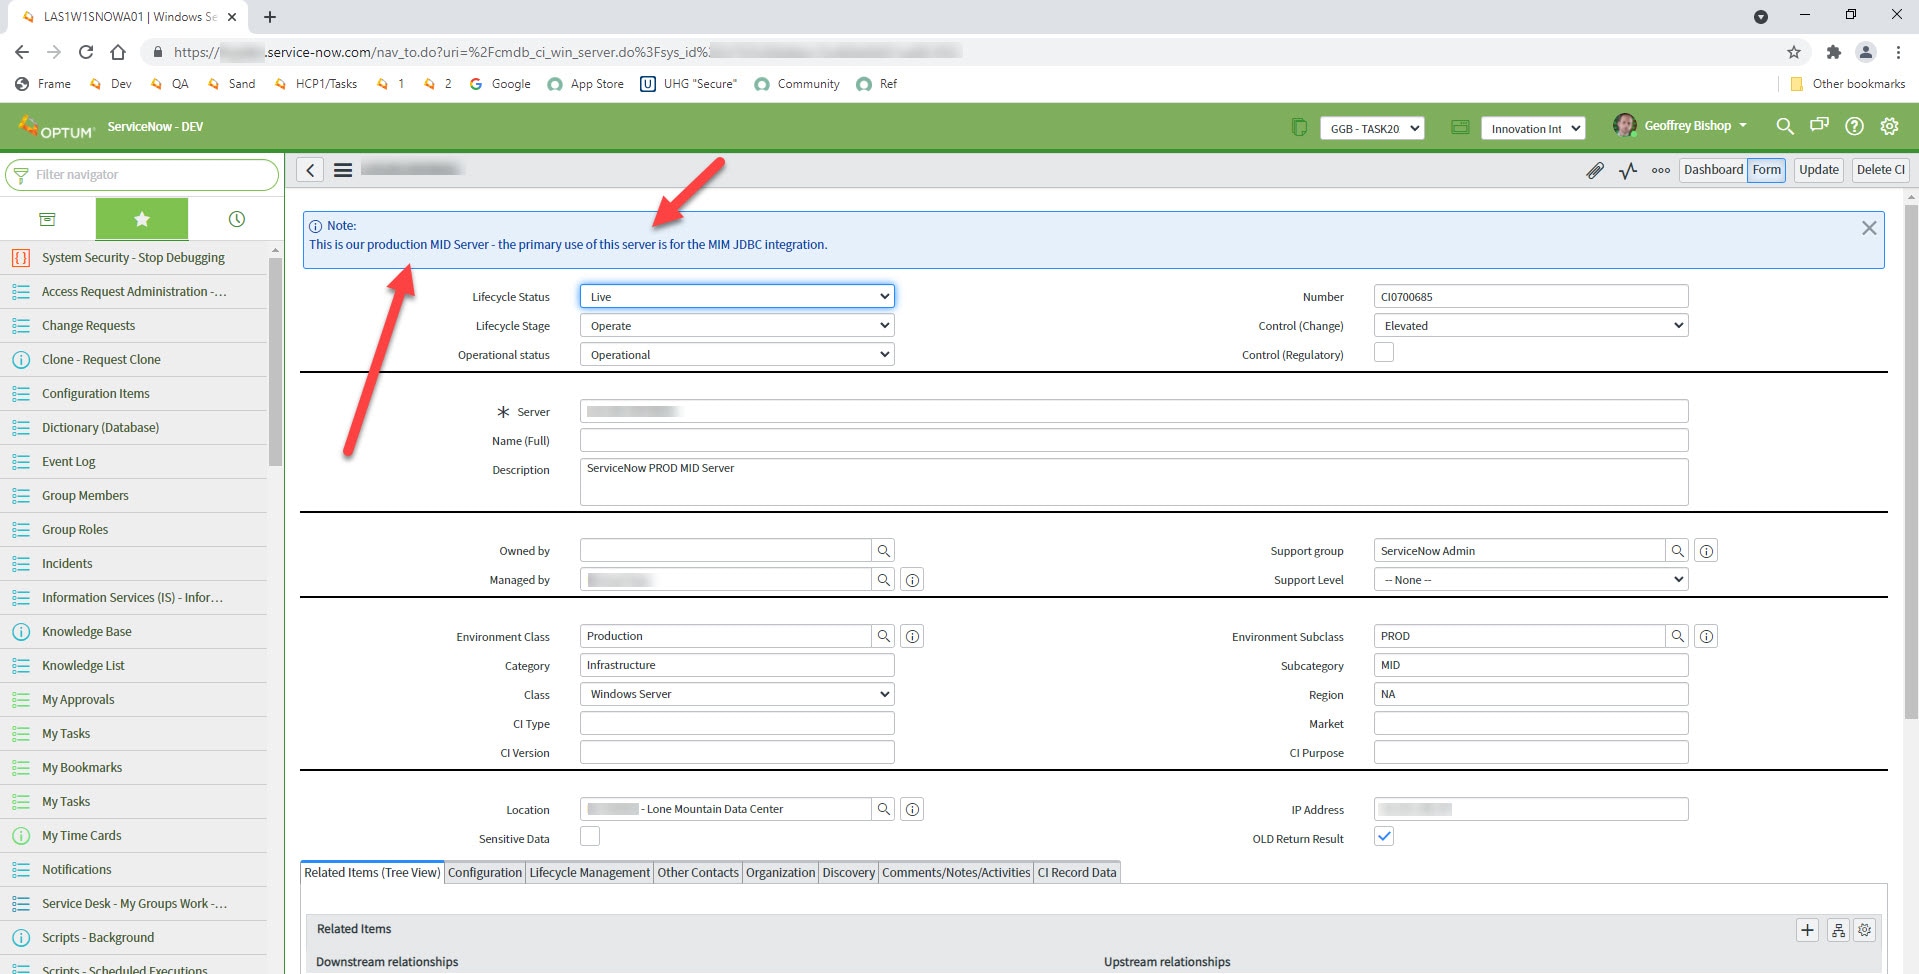The image size is (1919, 974).
Task: Open the history clock tab in navigator
Action: (x=236, y=219)
